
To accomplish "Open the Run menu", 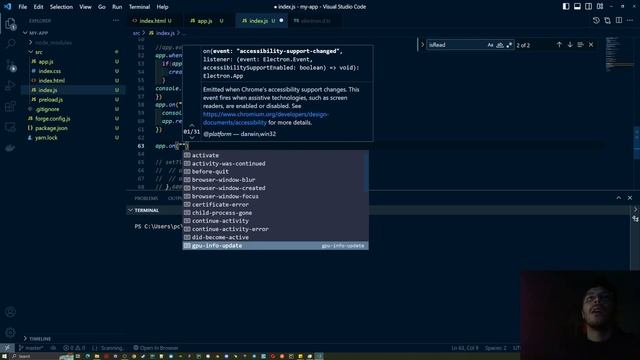I will point(117,7).
